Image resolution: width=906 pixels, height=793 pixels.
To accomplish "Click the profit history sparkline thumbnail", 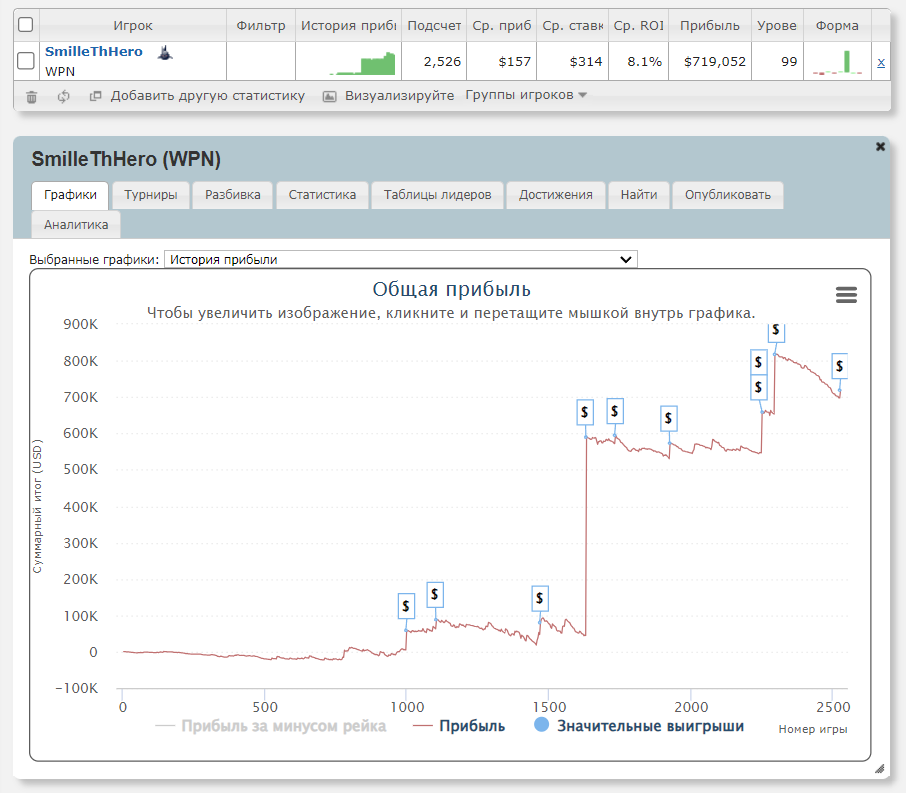I will pyautogui.click(x=348, y=62).
